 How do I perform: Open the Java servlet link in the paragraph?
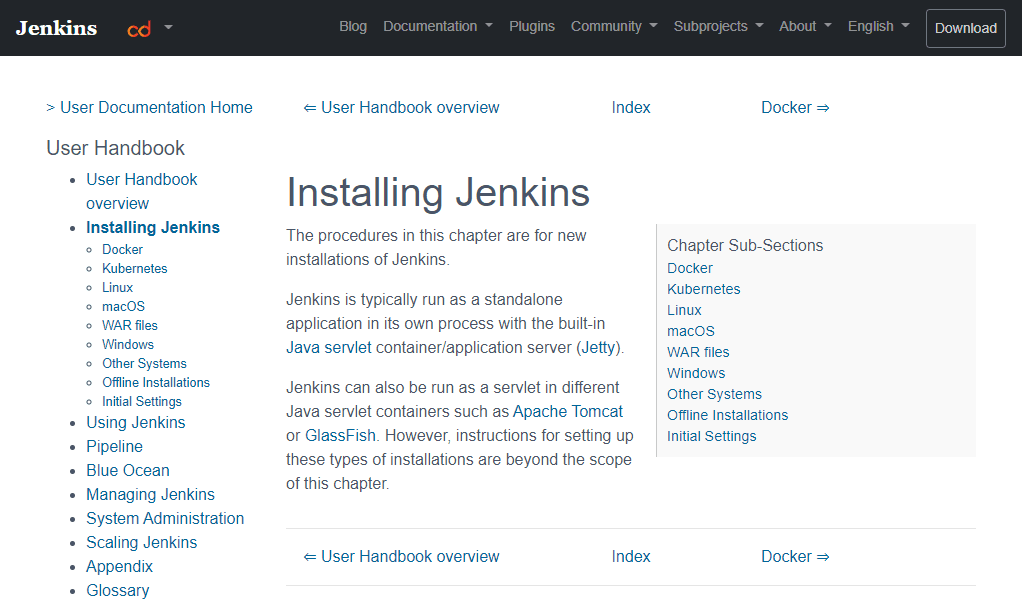[328, 346]
